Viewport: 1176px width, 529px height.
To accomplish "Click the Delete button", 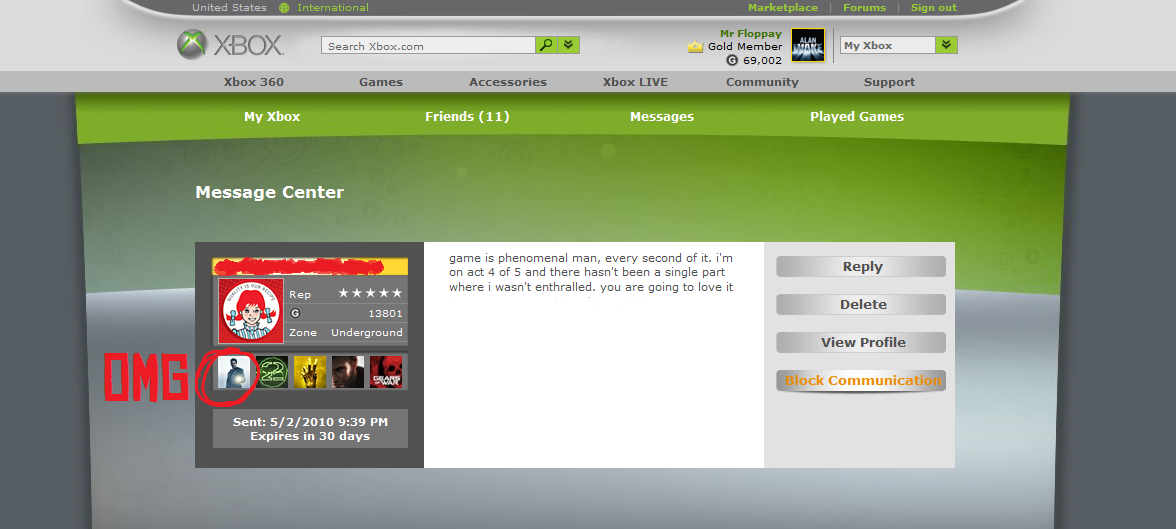I will (861, 305).
